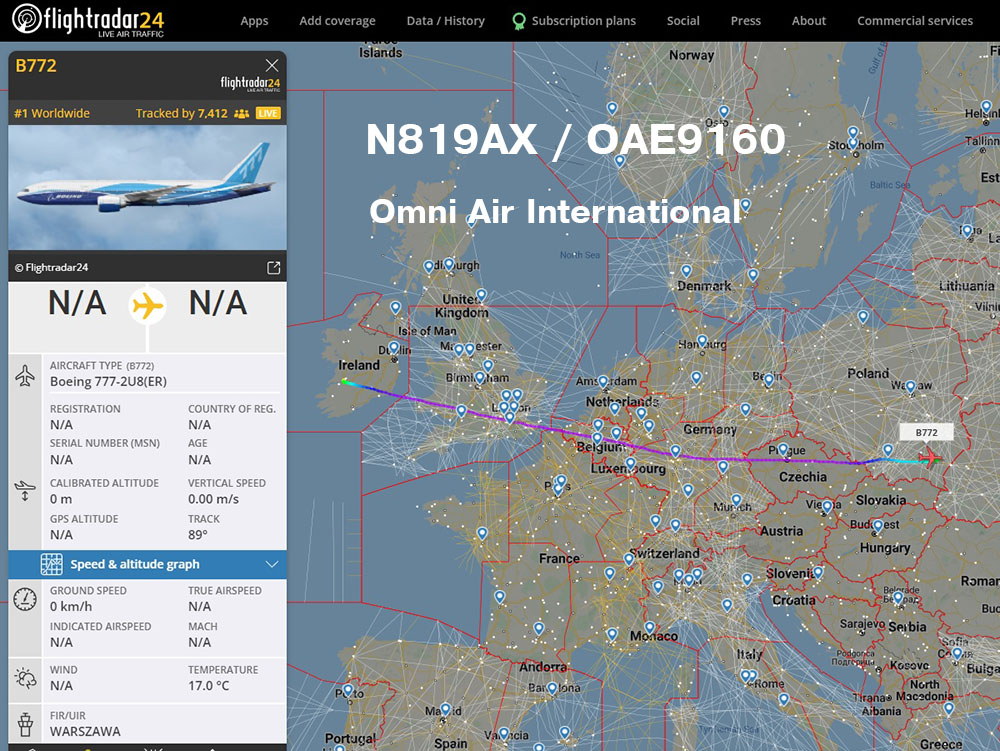Open photo in new window icon
The height and width of the screenshot is (751, 1000).
(274, 268)
